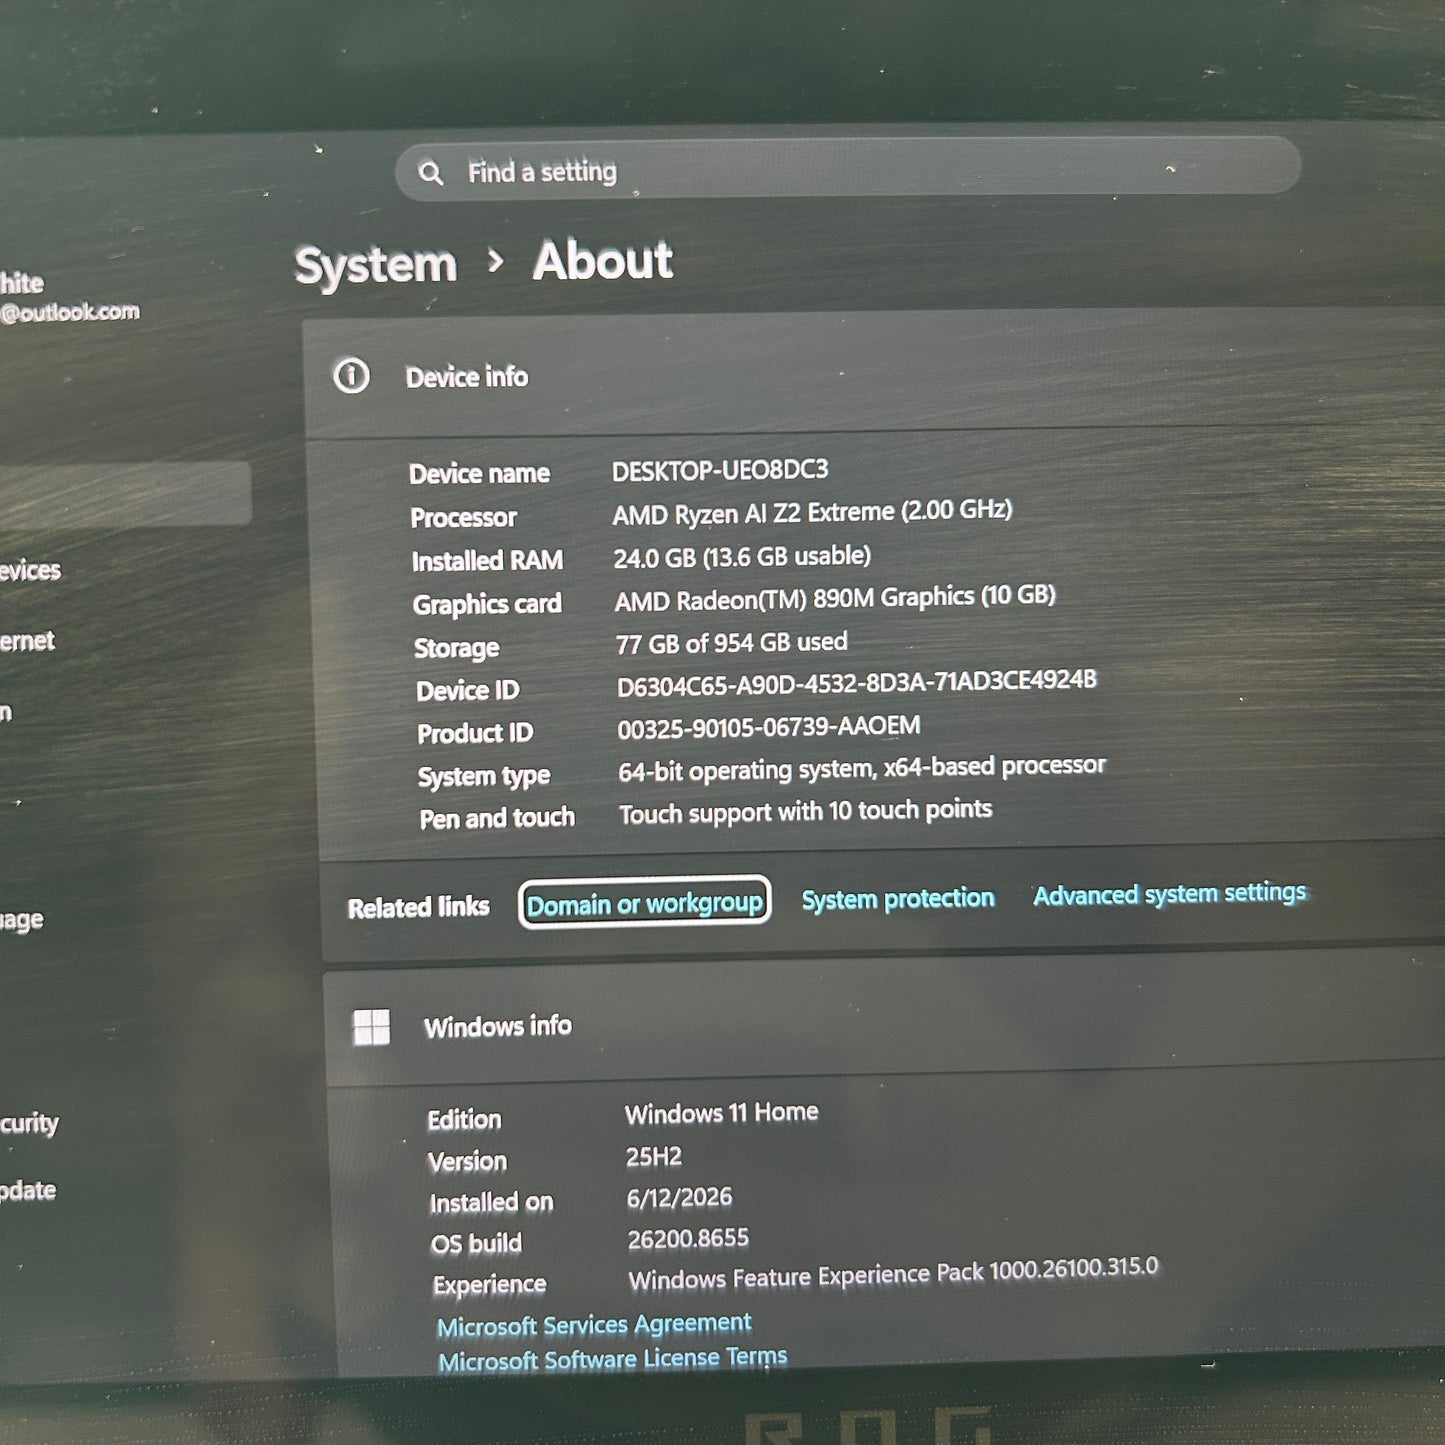The height and width of the screenshot is (1445, 1445).
Task: Click the Device name label
Action: pyautogui.click(x=479, y=473)
